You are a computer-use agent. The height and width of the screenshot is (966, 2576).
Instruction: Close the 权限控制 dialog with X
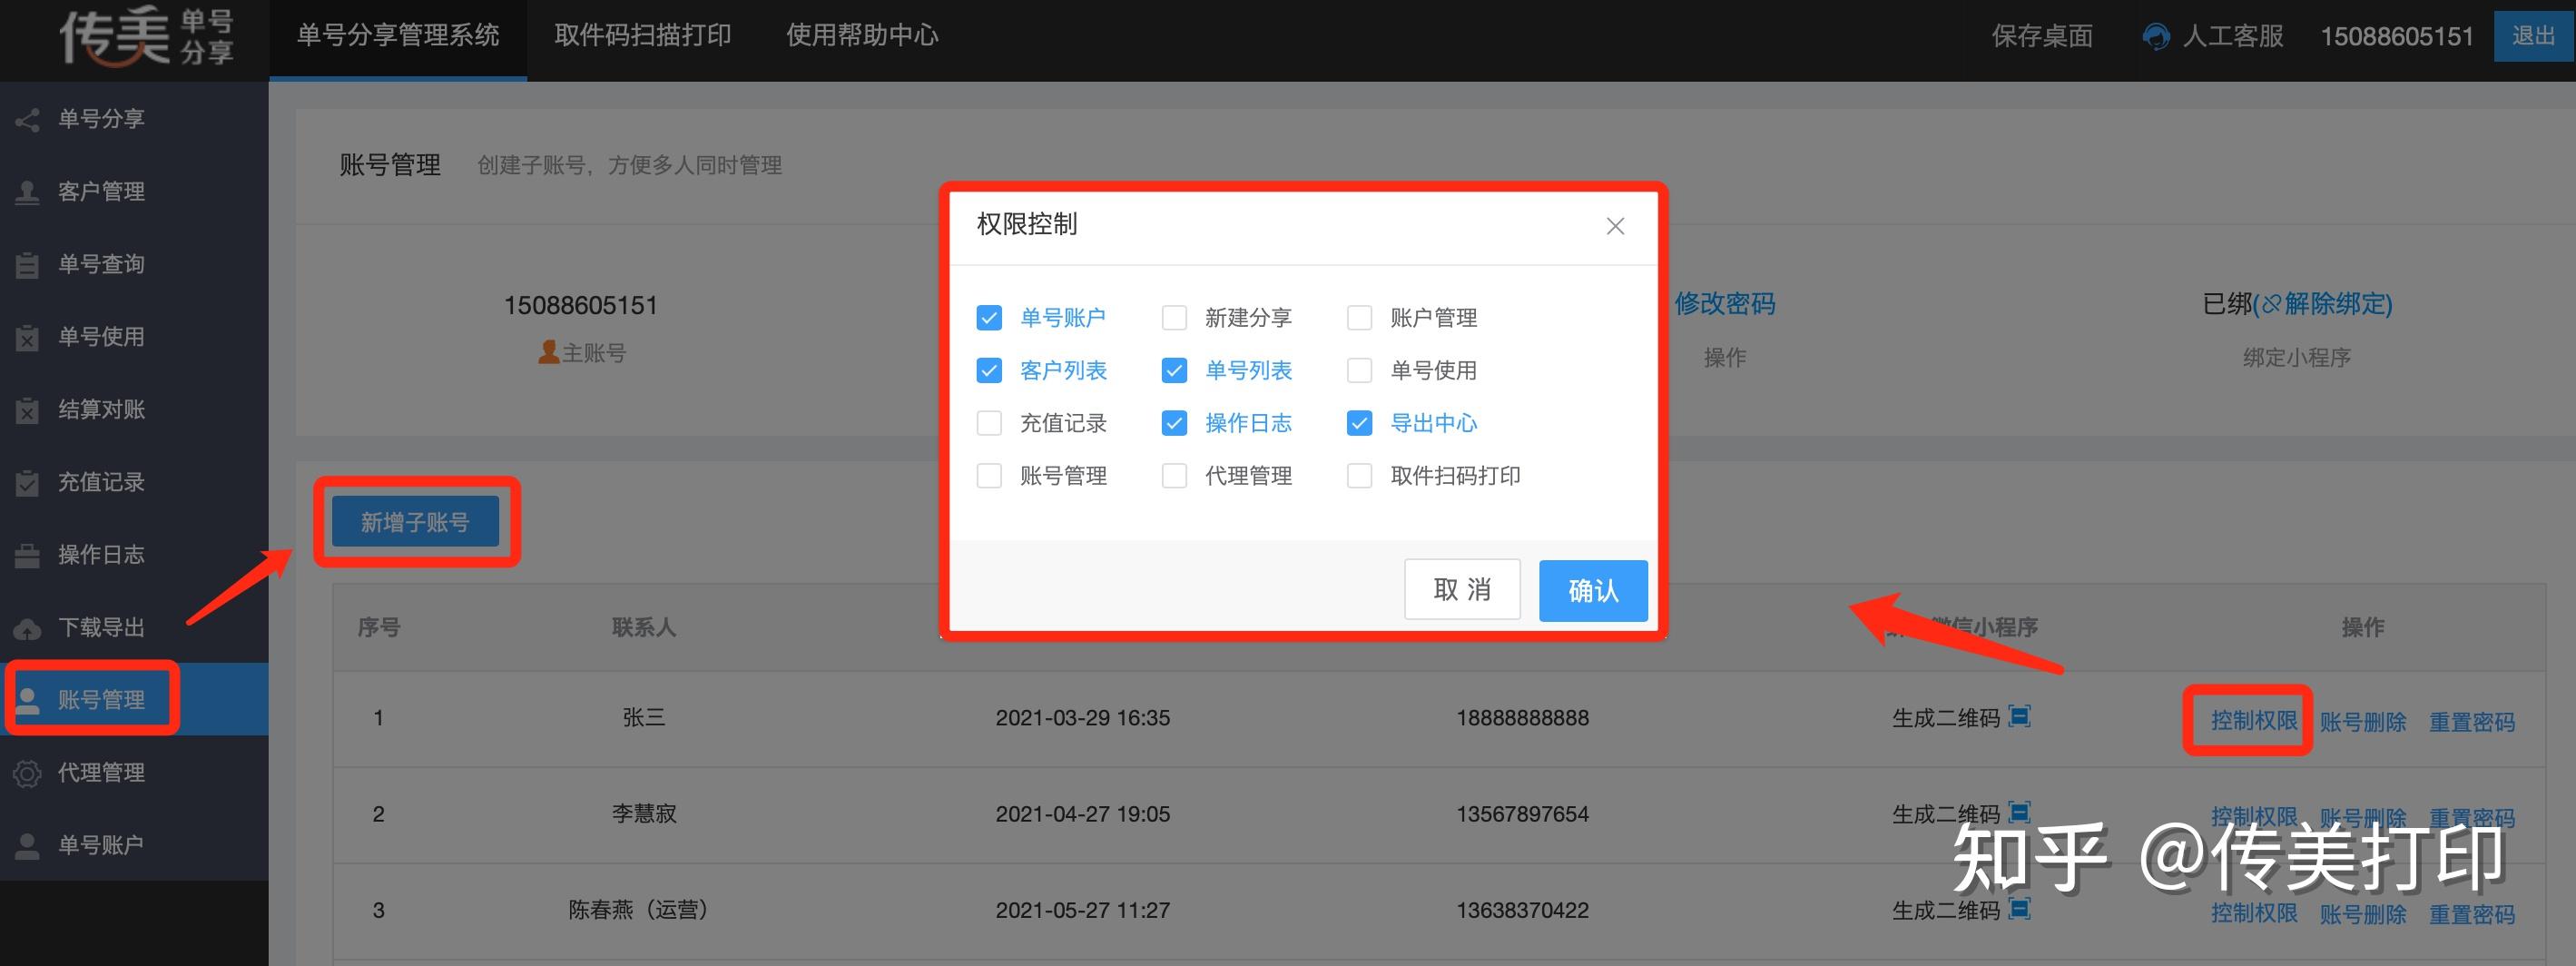click(x=1615, y=226)
